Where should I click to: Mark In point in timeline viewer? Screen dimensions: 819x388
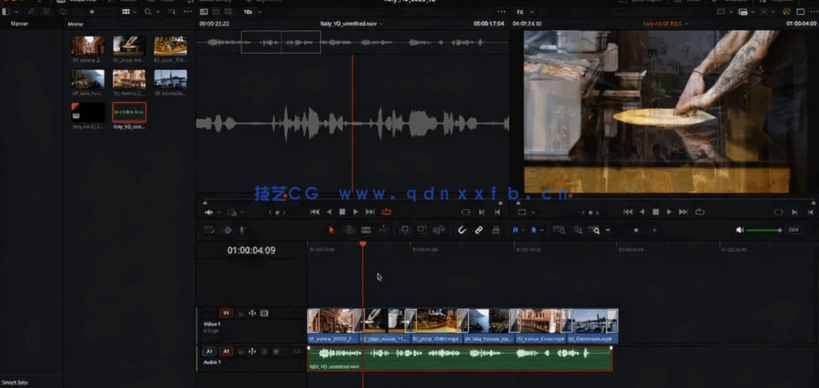[794, 212]
